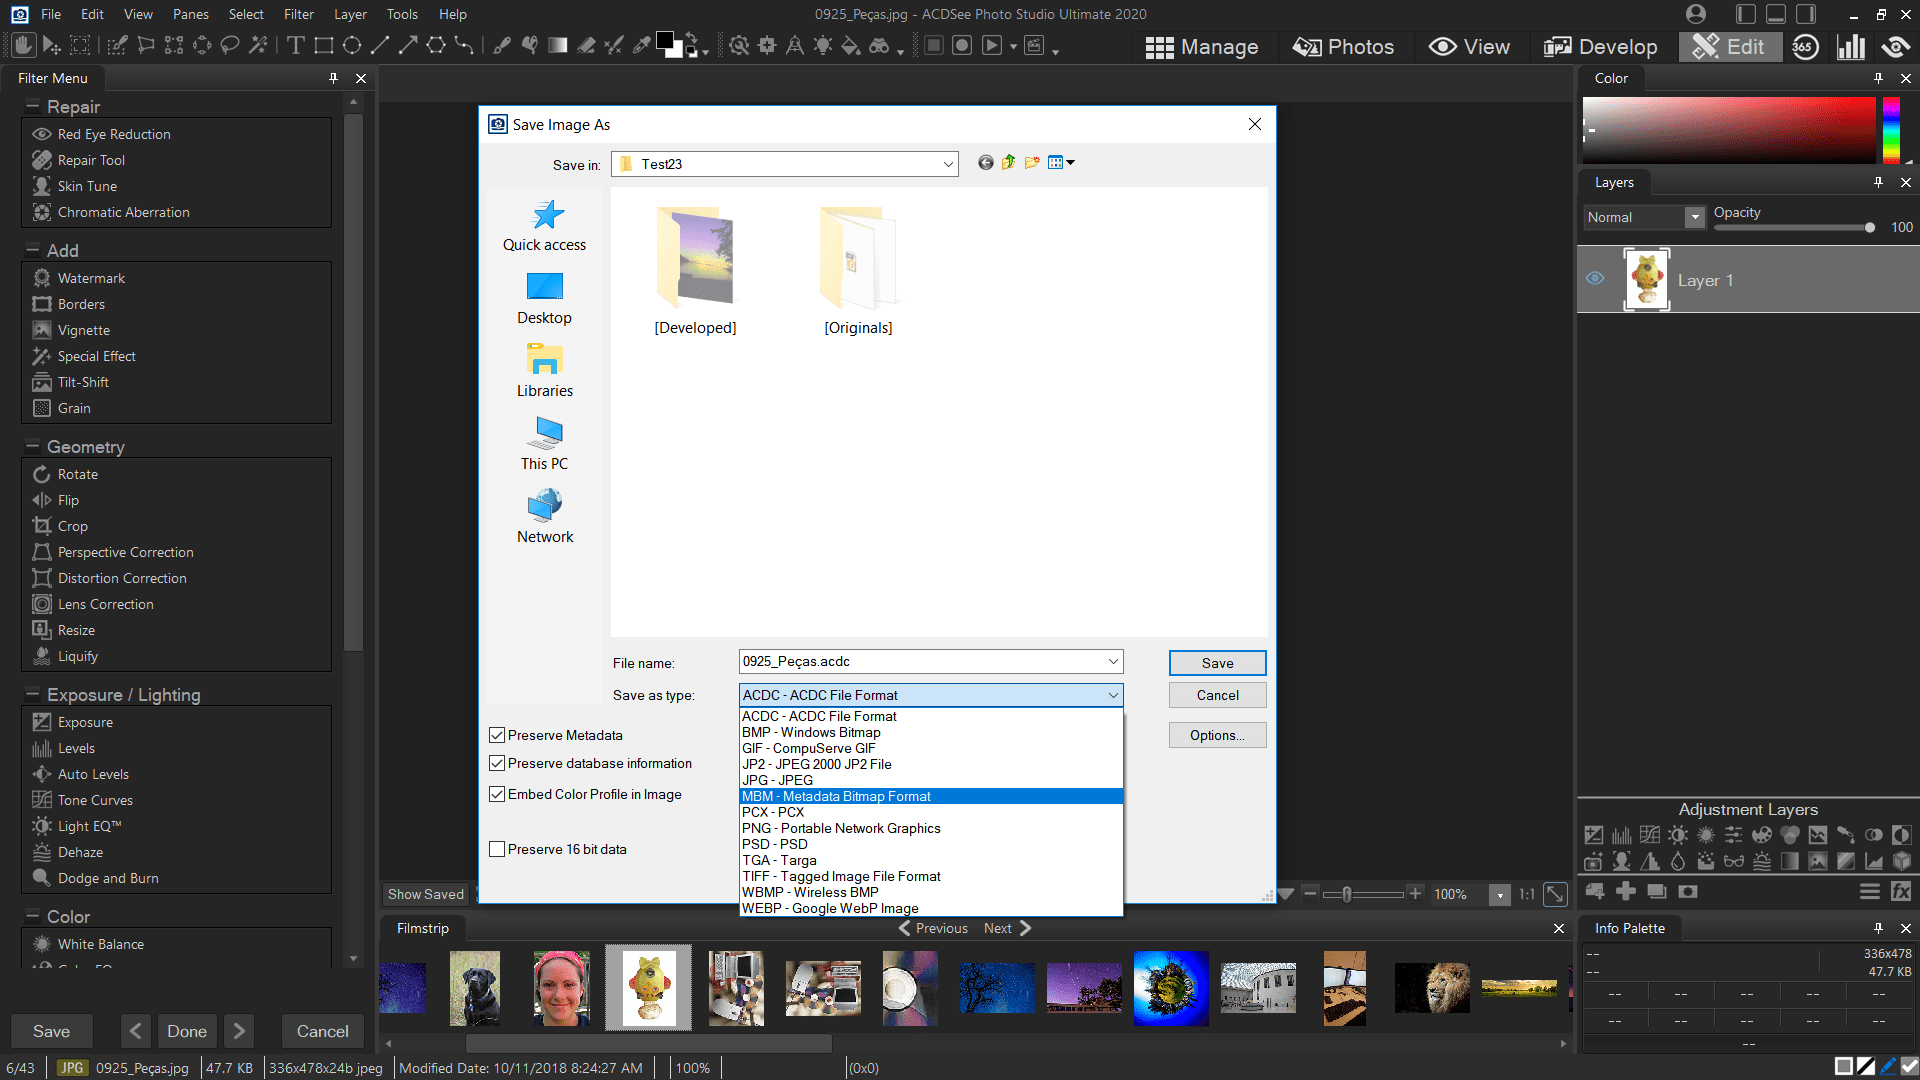Select the lion thumbnail in Filmstrip
The height and width of the screenshot is (1080, 1920).
pos(1431,988)
